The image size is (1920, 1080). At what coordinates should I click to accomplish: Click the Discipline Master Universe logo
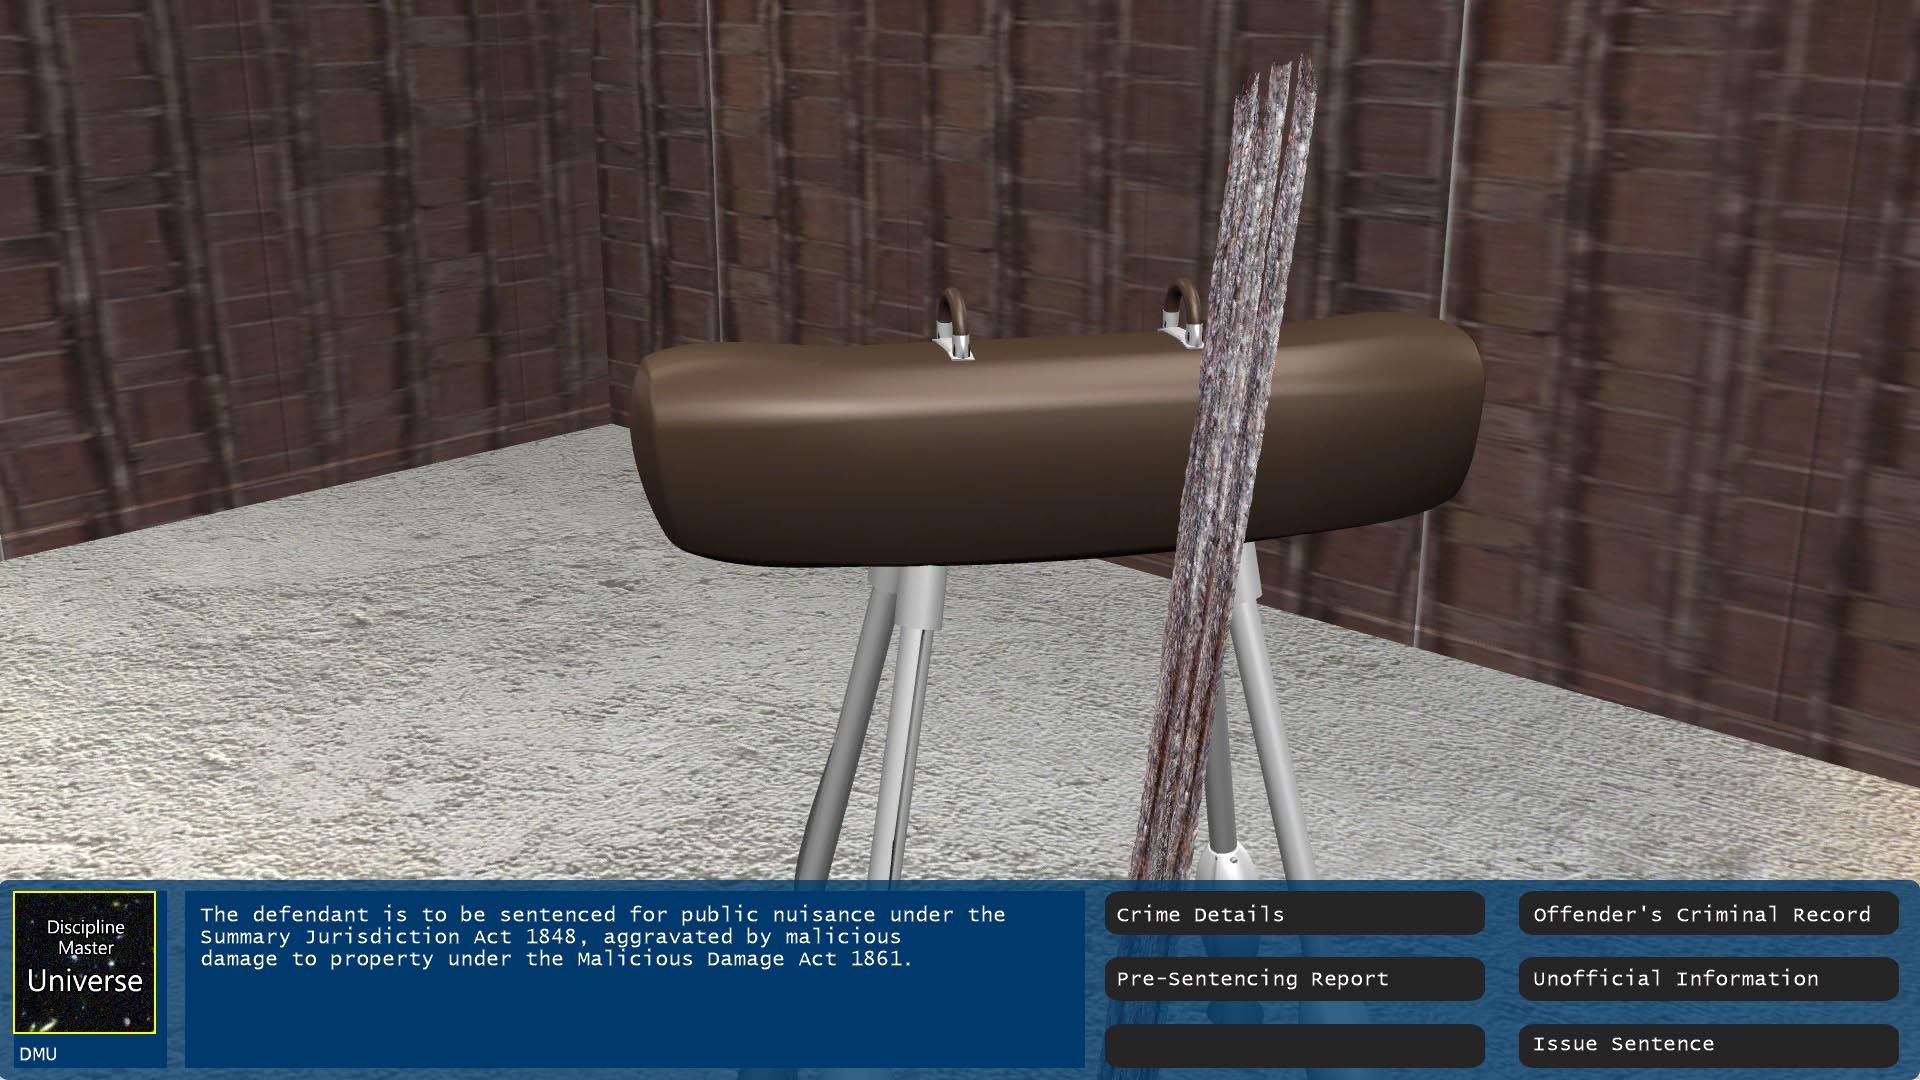coord(84,961)
